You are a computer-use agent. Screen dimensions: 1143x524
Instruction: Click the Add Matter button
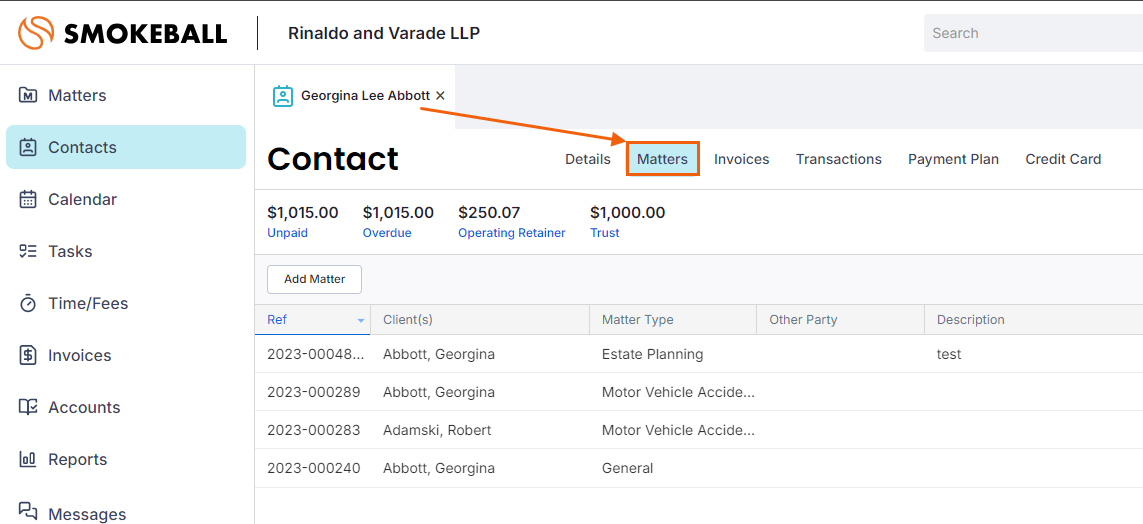tap(314, 279)
